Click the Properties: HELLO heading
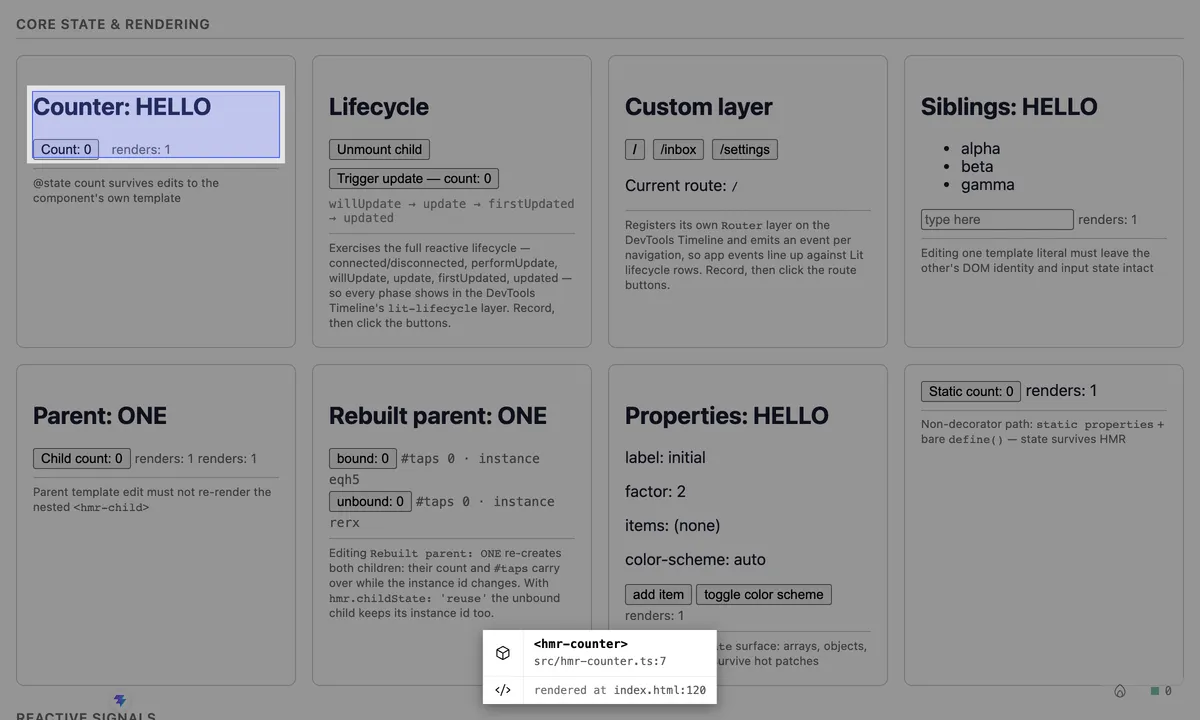 pos(727,416)
